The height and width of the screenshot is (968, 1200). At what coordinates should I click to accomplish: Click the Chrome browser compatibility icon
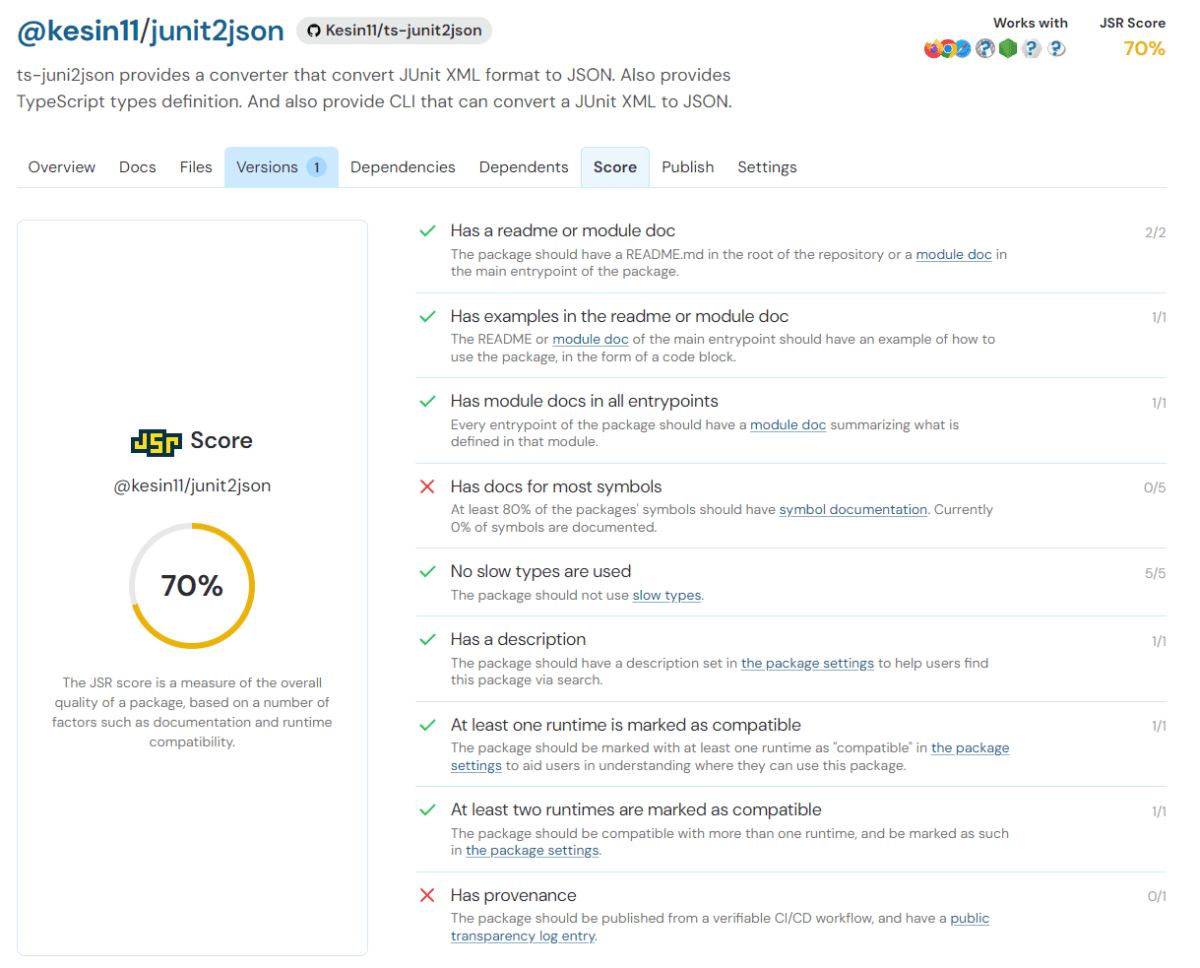(x=947, y=48)
